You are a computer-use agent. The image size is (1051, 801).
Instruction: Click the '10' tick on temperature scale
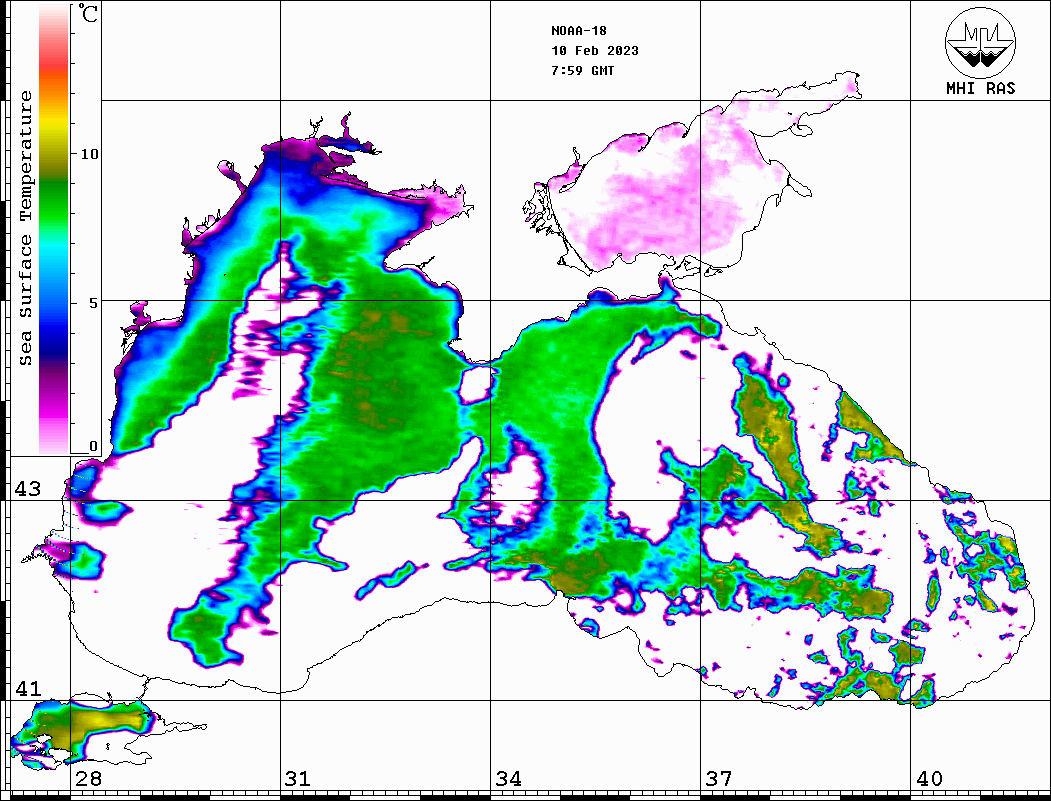click(89, 154)
